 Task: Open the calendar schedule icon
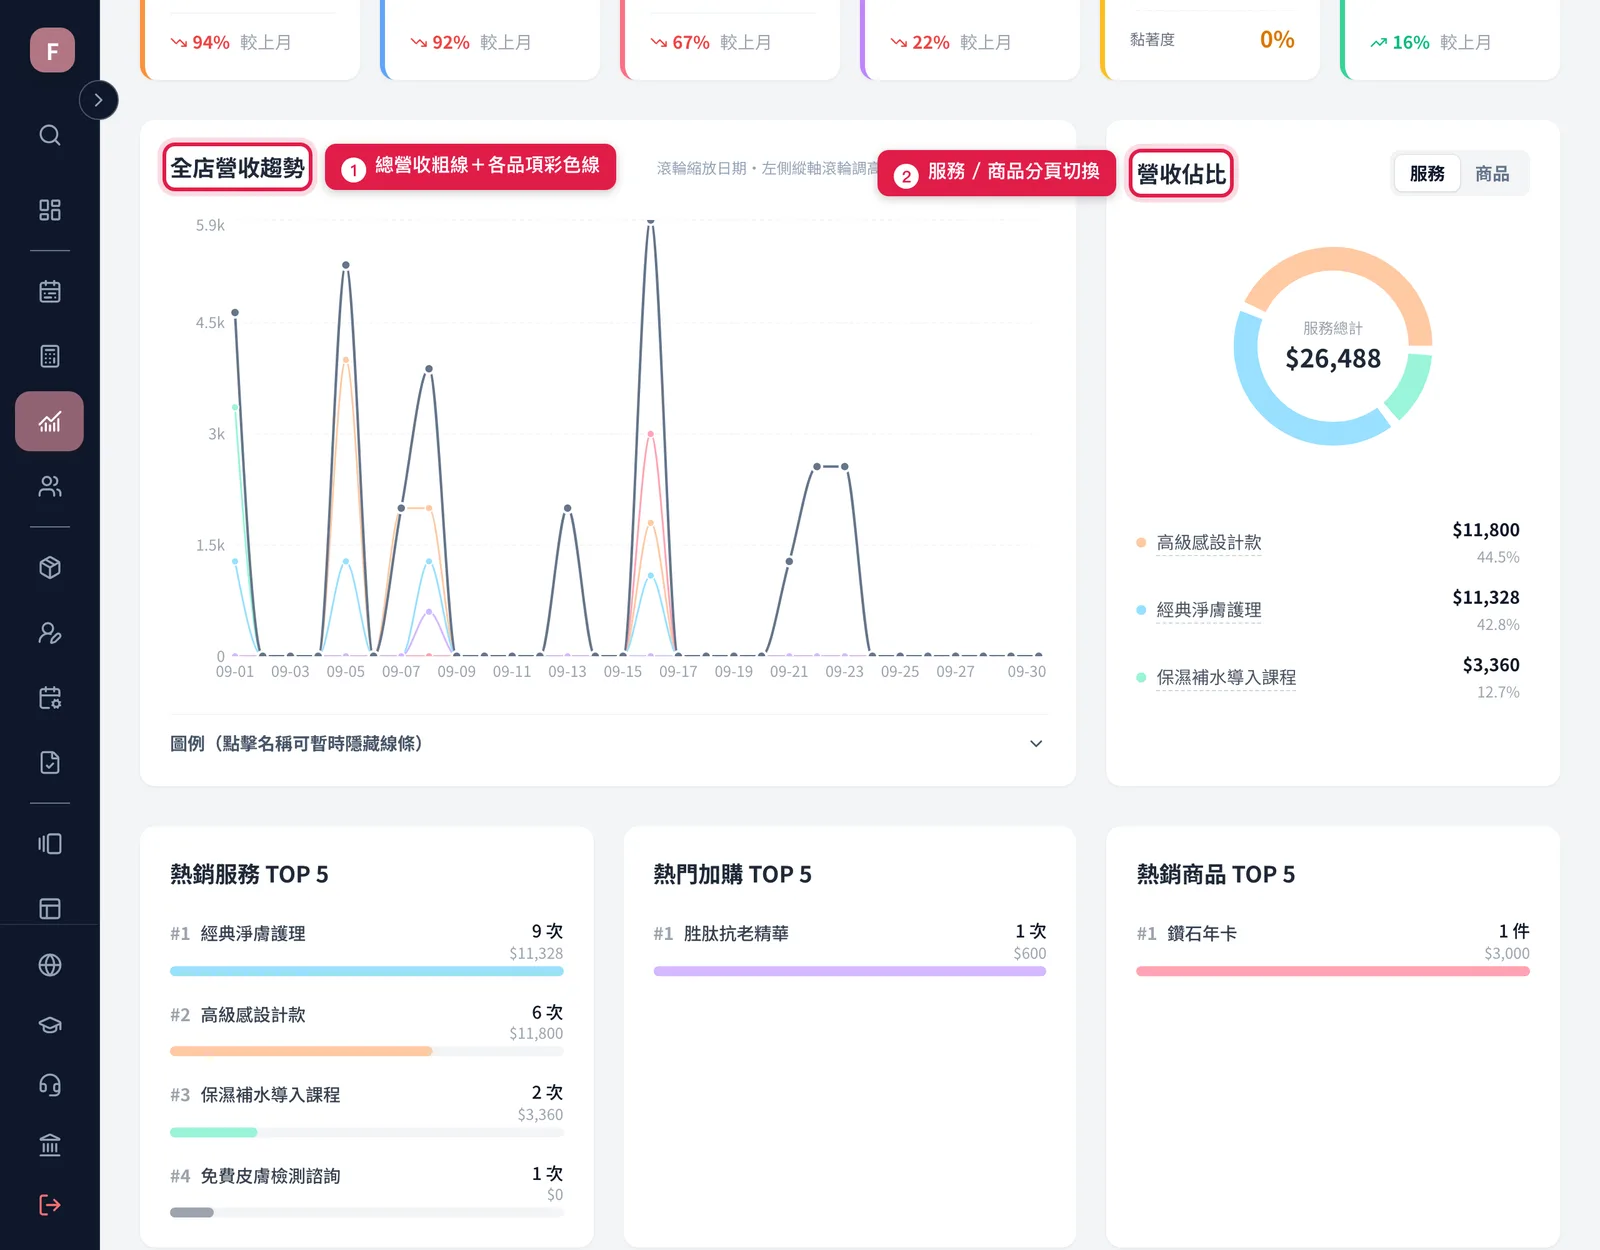tap(50, 291)
